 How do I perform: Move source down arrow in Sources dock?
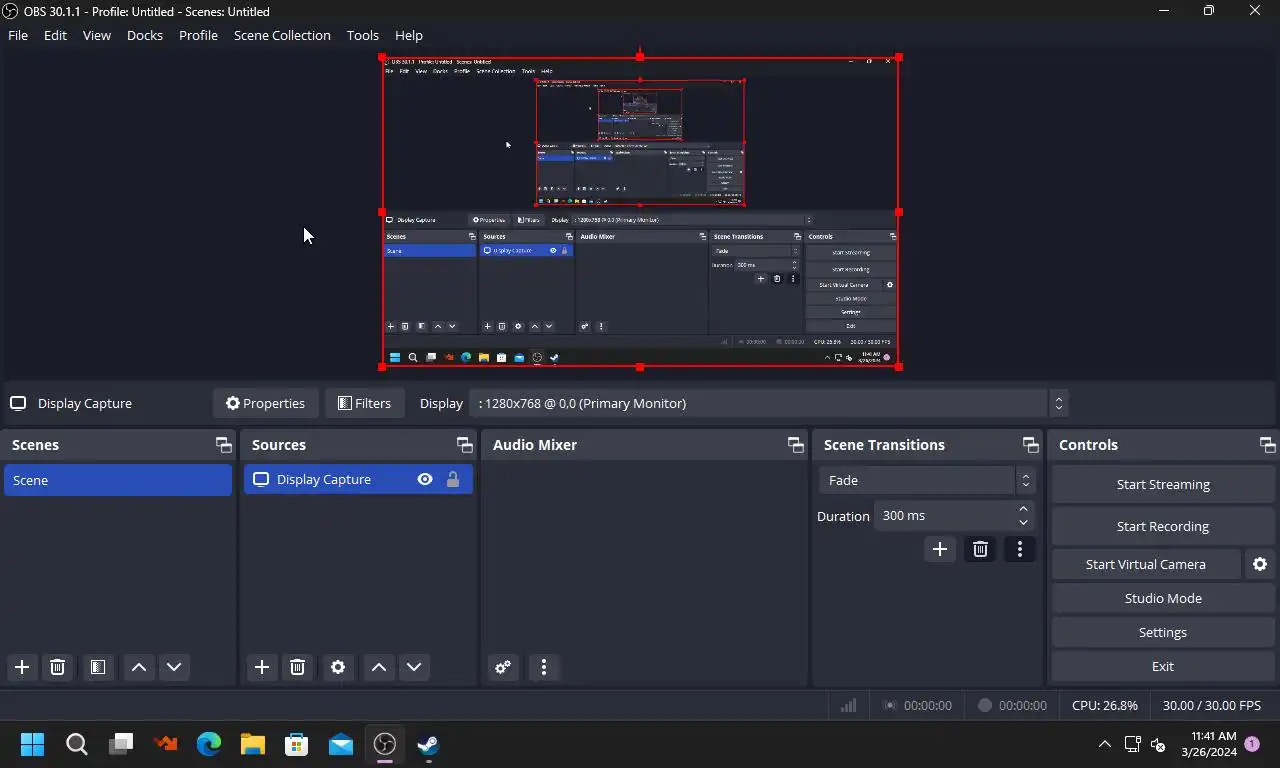(414, 667)
